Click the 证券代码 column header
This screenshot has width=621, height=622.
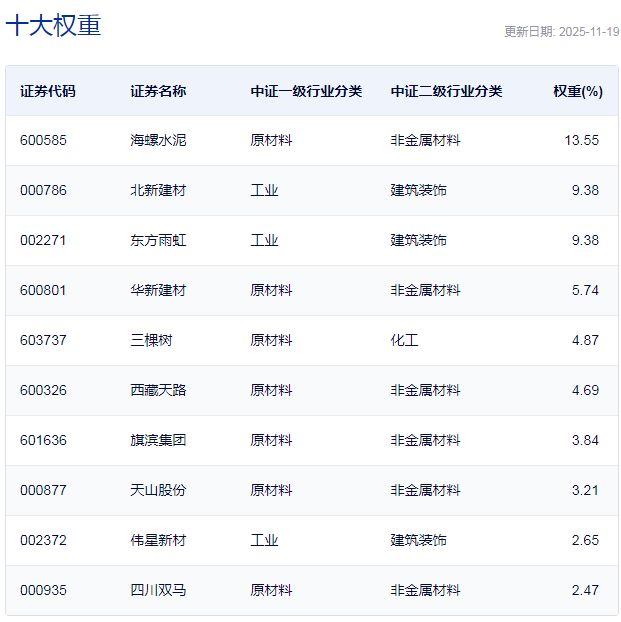click(x=47, y=91)
